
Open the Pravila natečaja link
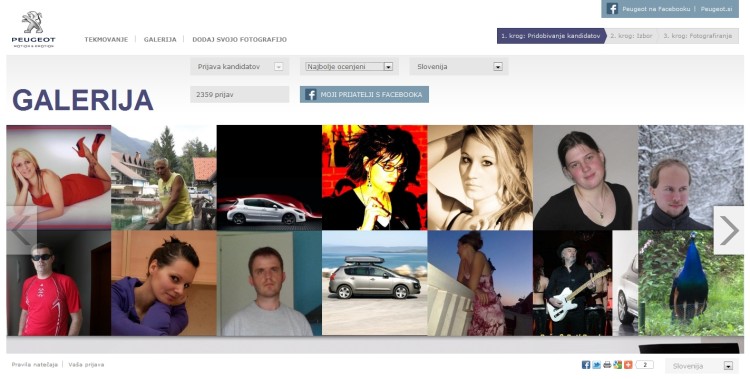(35, 365)
